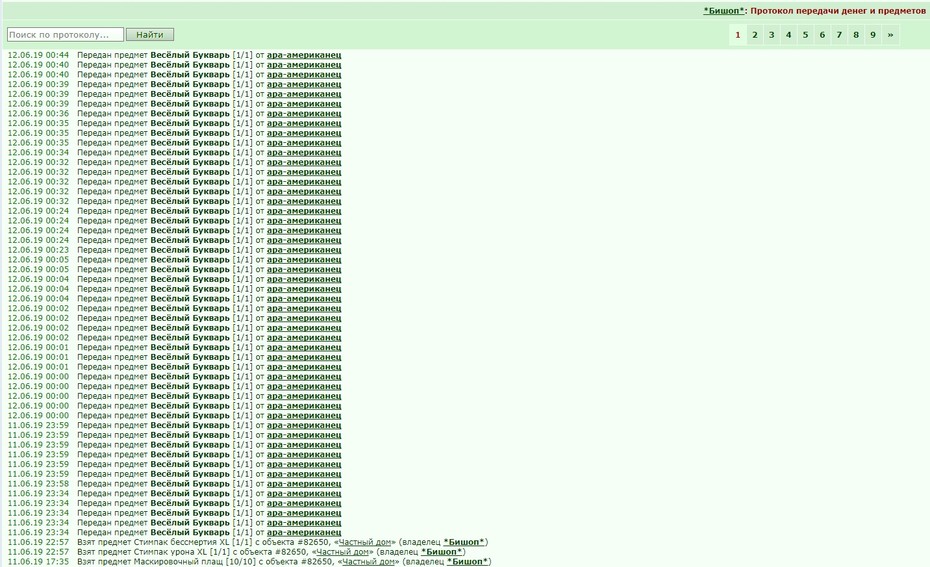Open ара-американец link in 12.06.19 00:44 row
Viewport: 930px width, 567px height.
click(x=304, y=55)
